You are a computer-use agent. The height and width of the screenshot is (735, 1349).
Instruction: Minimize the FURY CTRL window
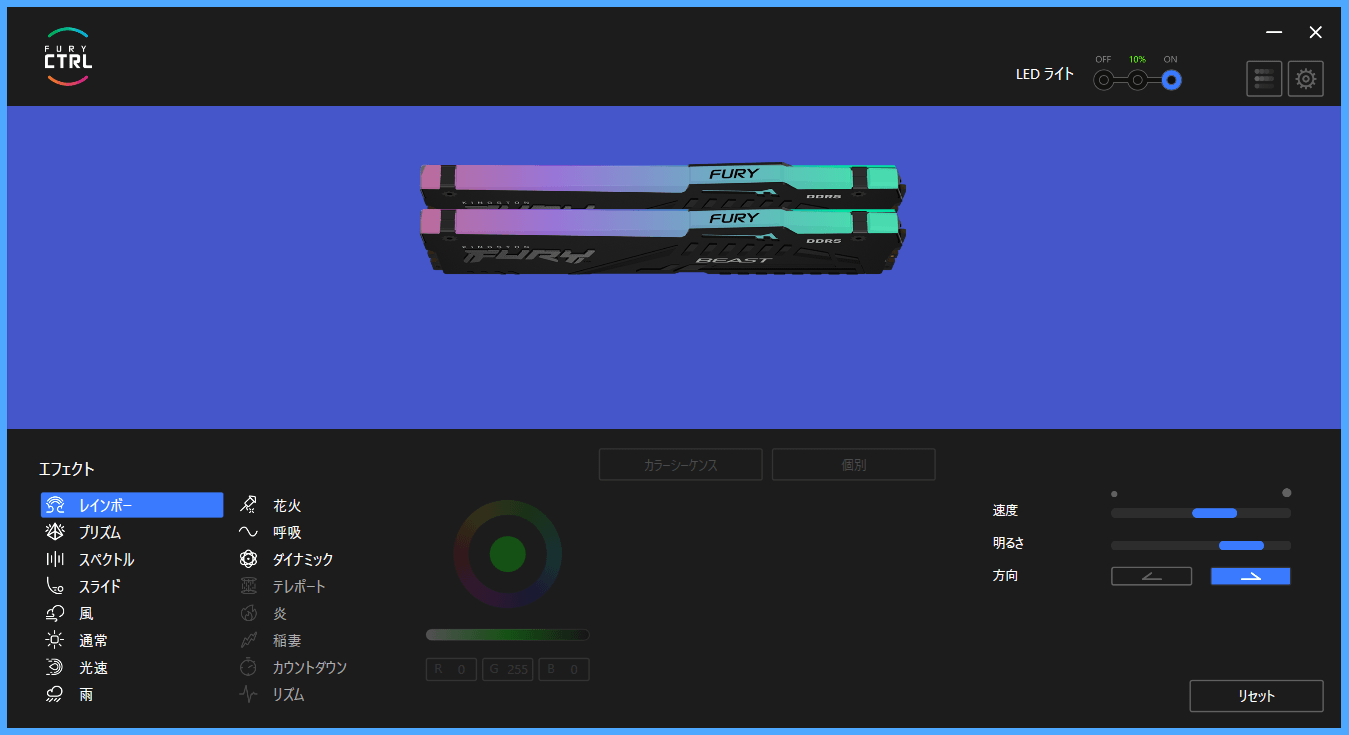(1274, 32)
